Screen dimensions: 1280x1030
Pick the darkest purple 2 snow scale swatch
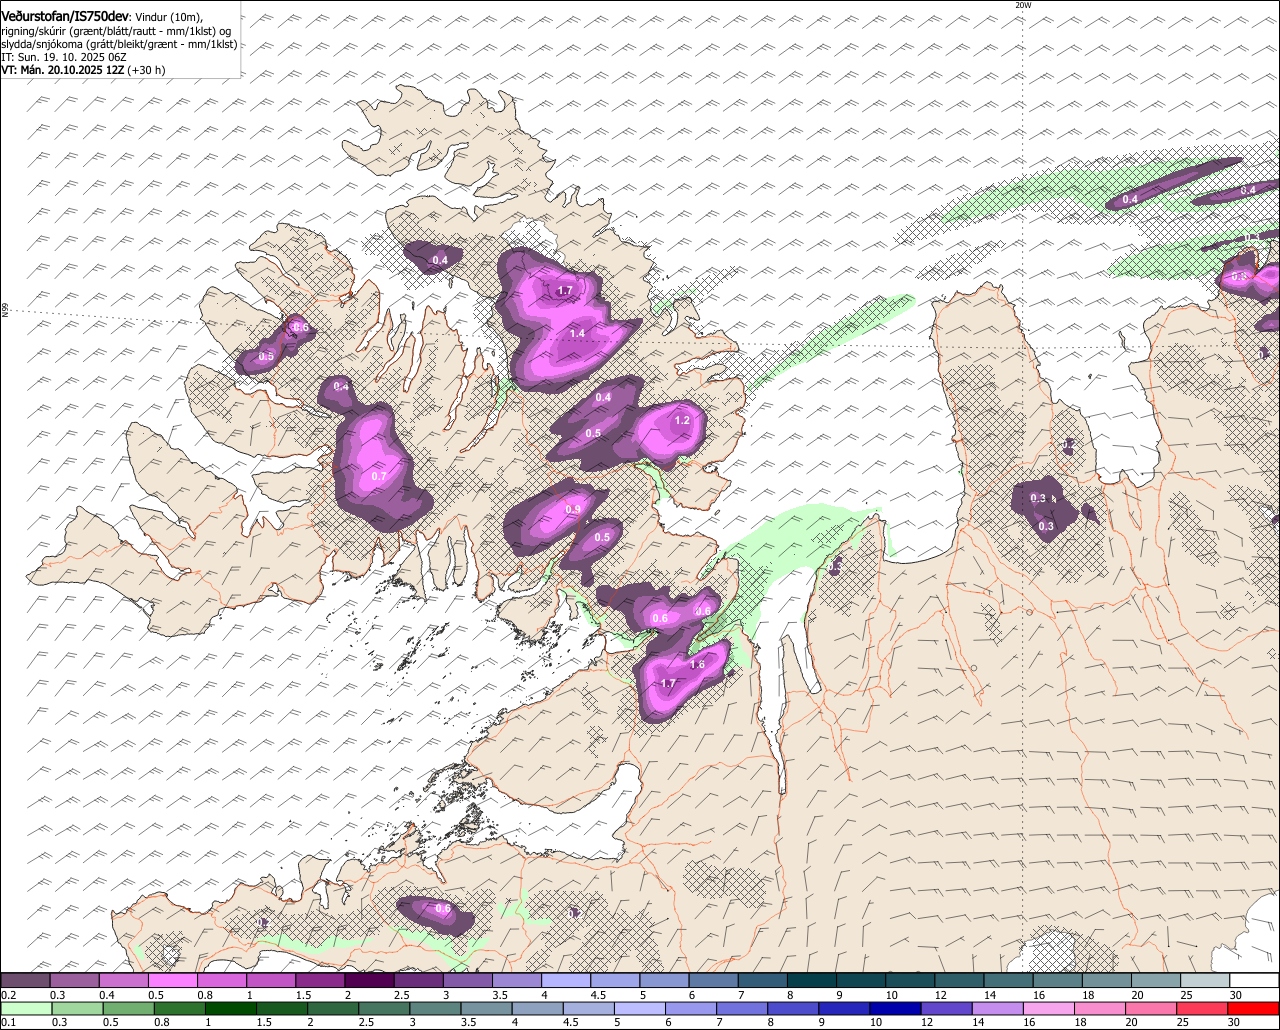click(x=368, y=981)
